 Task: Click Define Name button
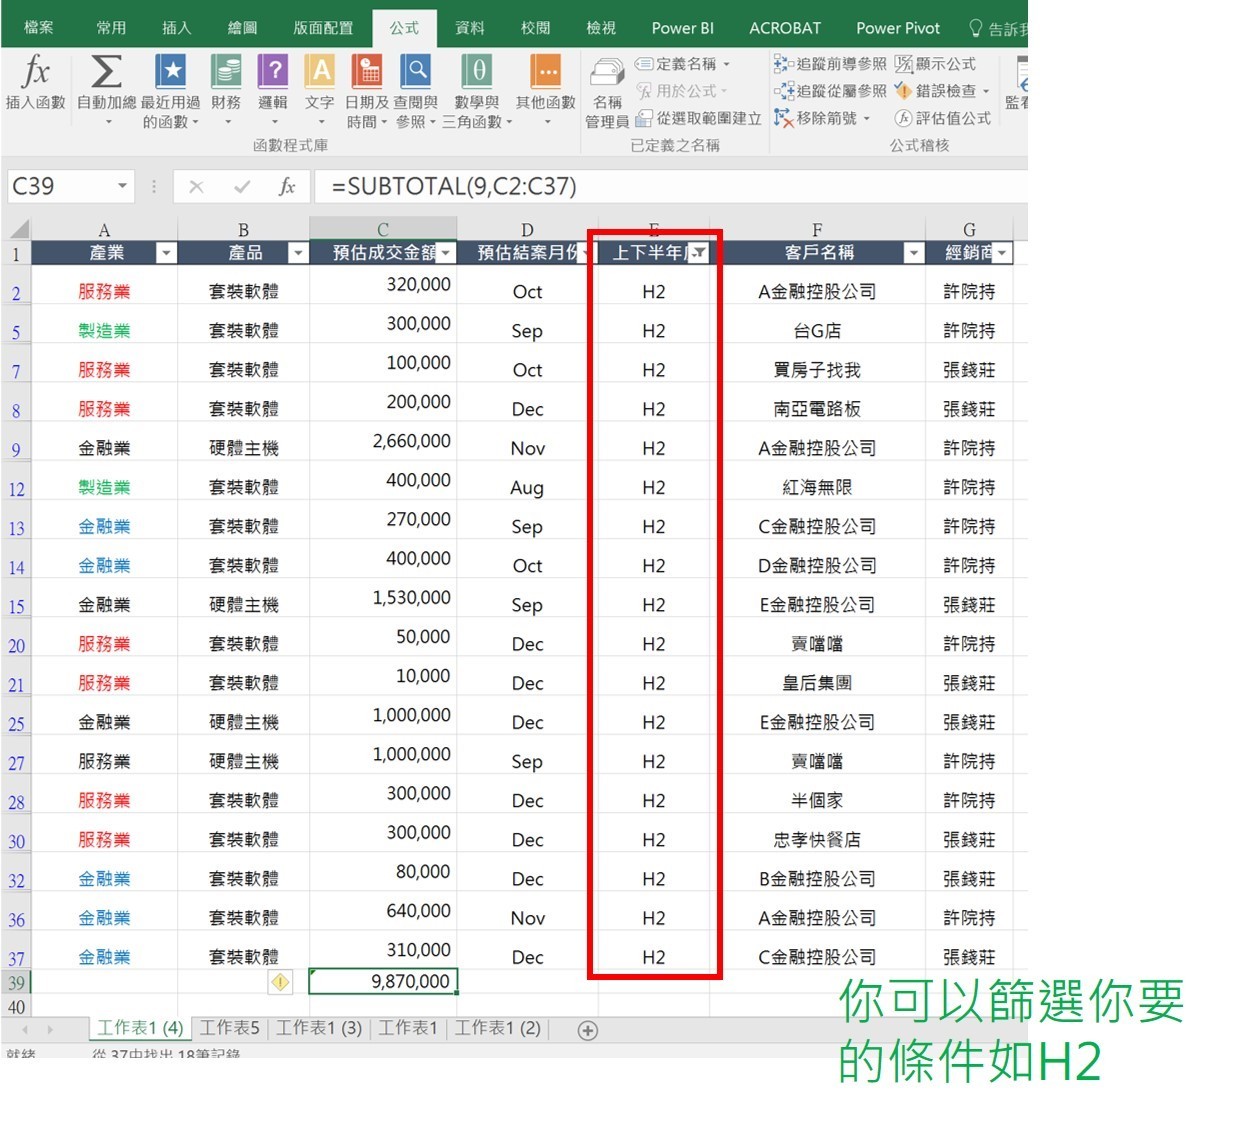pos(682,64)
